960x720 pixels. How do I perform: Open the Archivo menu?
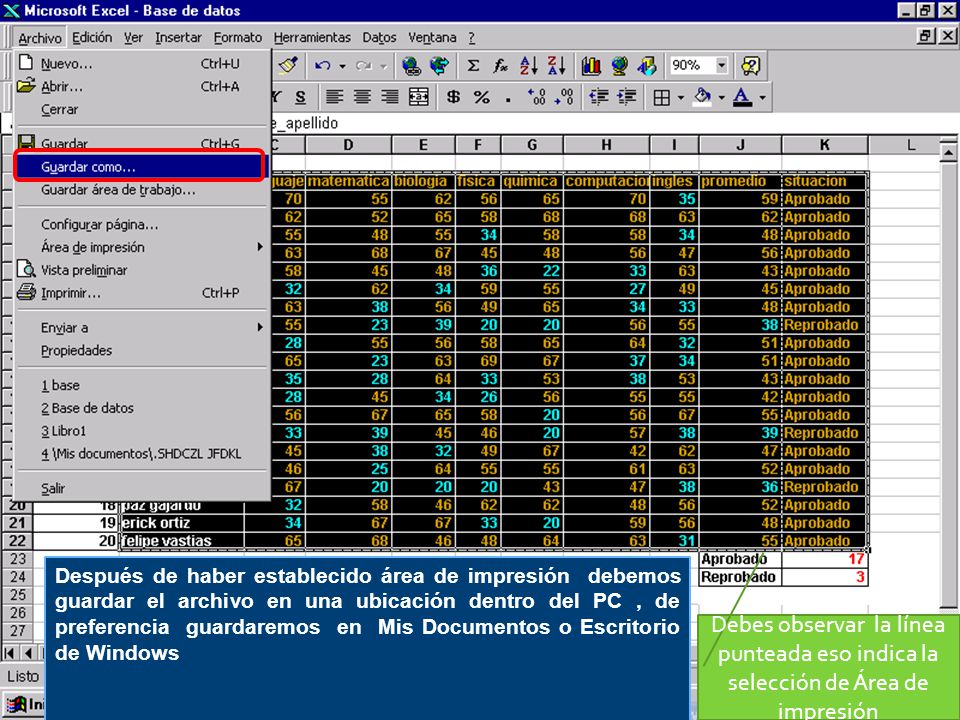[x=40, y=38]
